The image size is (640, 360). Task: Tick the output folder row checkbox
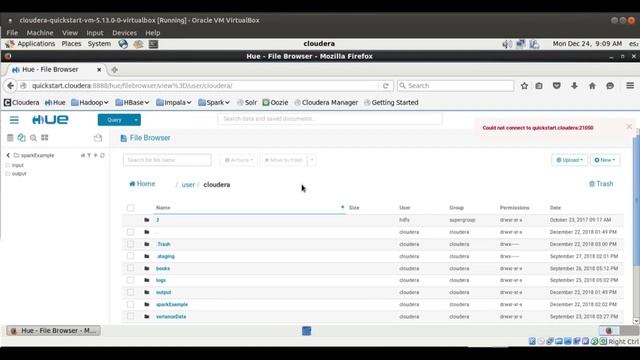[131, 292]
